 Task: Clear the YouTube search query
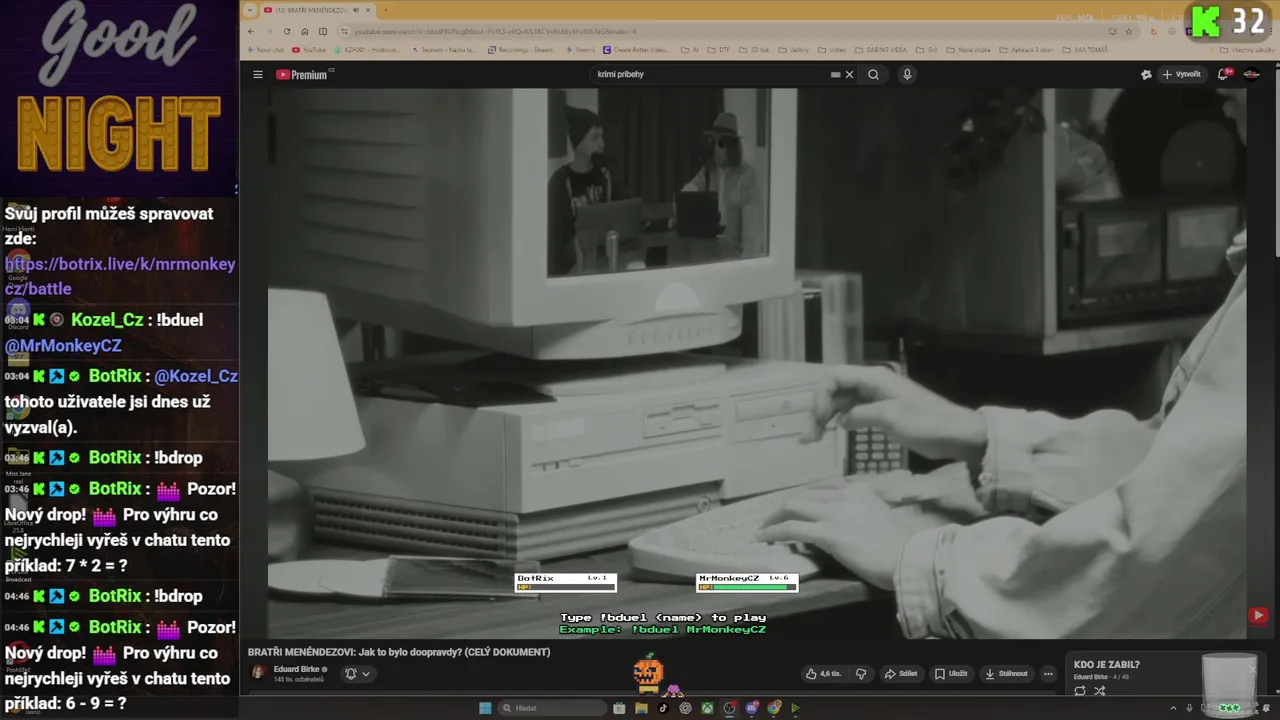click(x=849, y=74)
